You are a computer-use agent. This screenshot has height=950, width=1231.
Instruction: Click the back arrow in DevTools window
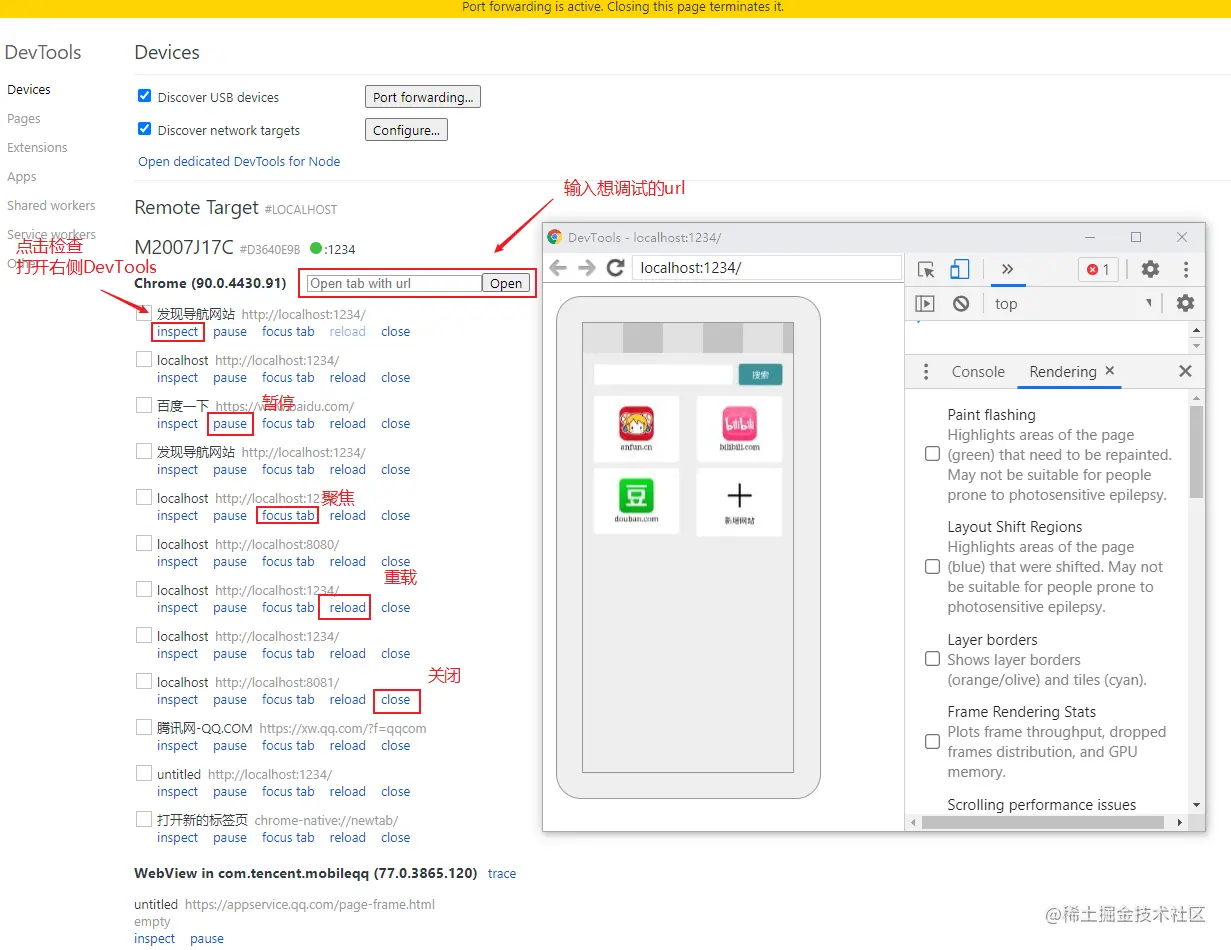(x=558, y=268)
